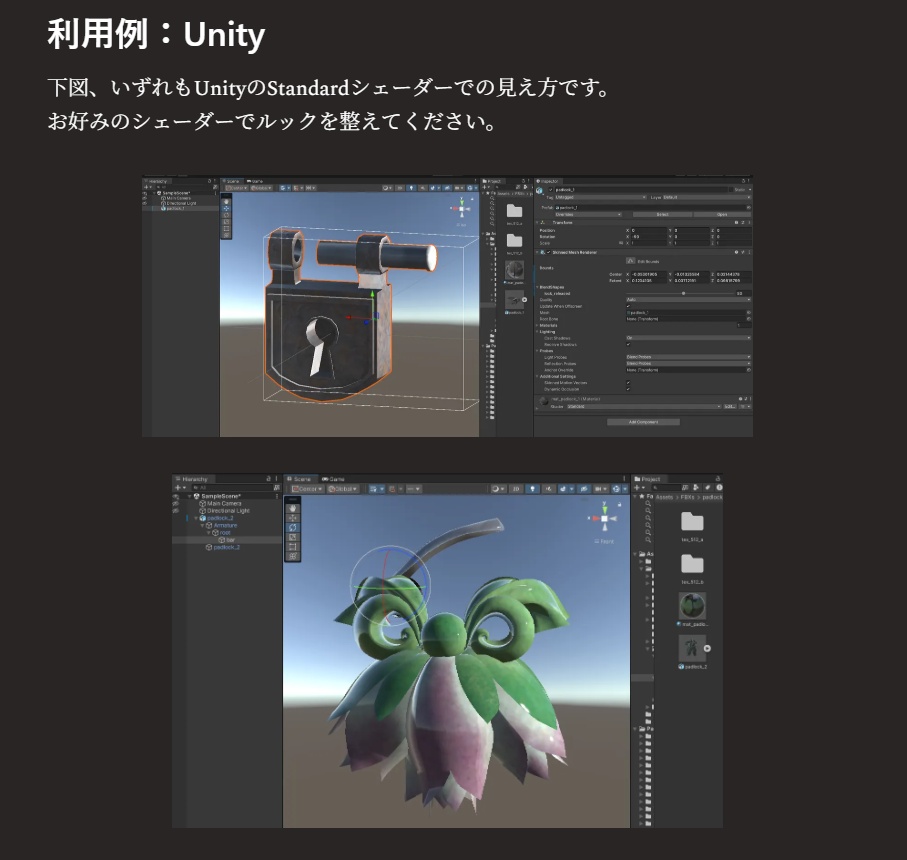Open Quality dropdown set to Auto
Viewport: 907px width, 860px height.
[x=688, y=300]
